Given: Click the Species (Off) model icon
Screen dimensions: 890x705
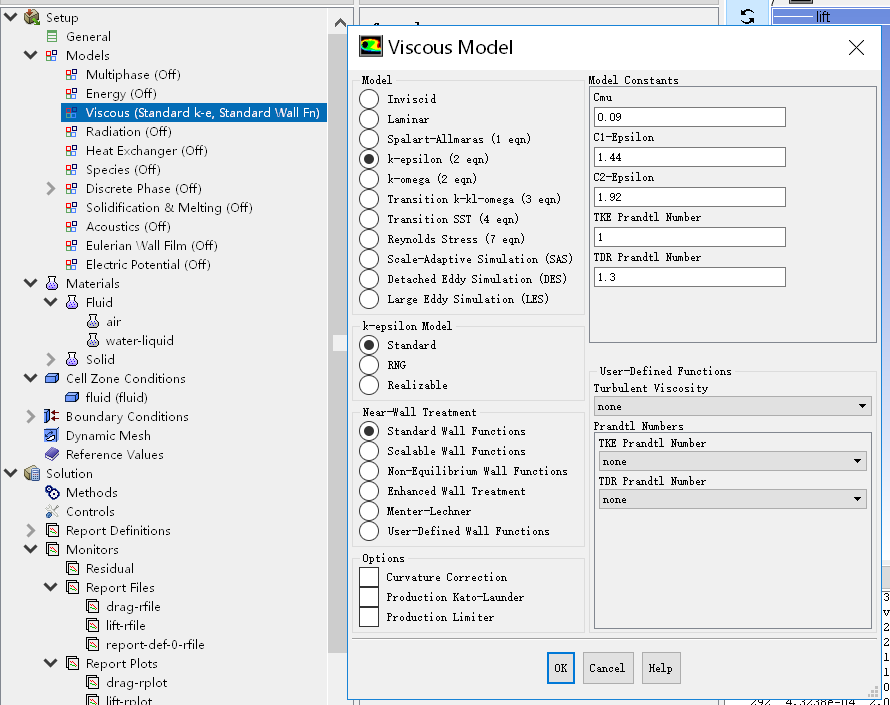Looking at the screenshot, I should (x=72, y=170).
